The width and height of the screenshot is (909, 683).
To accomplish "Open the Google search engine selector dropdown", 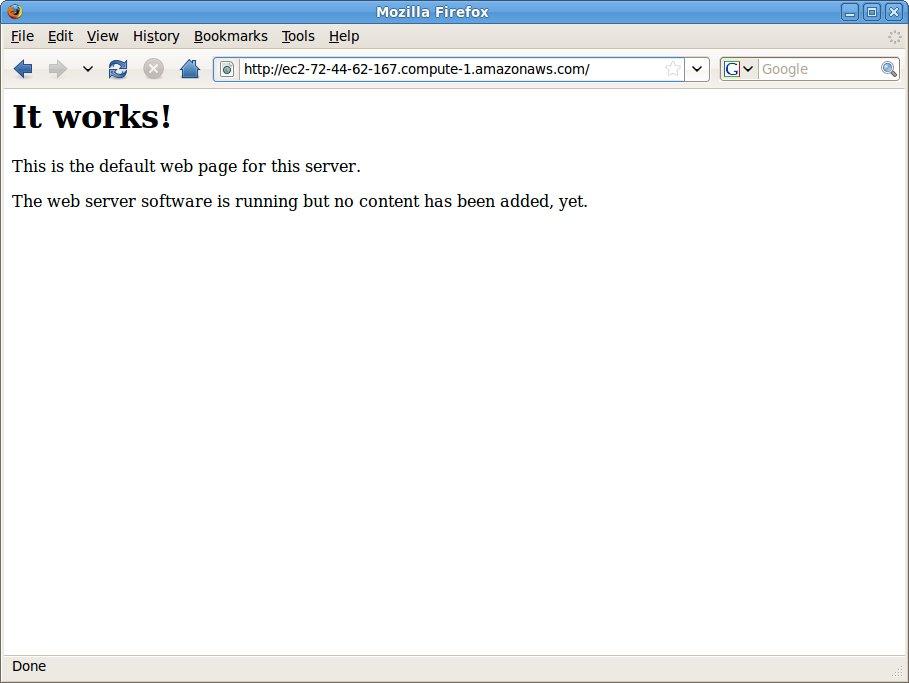I will click(x=739, y=70).
